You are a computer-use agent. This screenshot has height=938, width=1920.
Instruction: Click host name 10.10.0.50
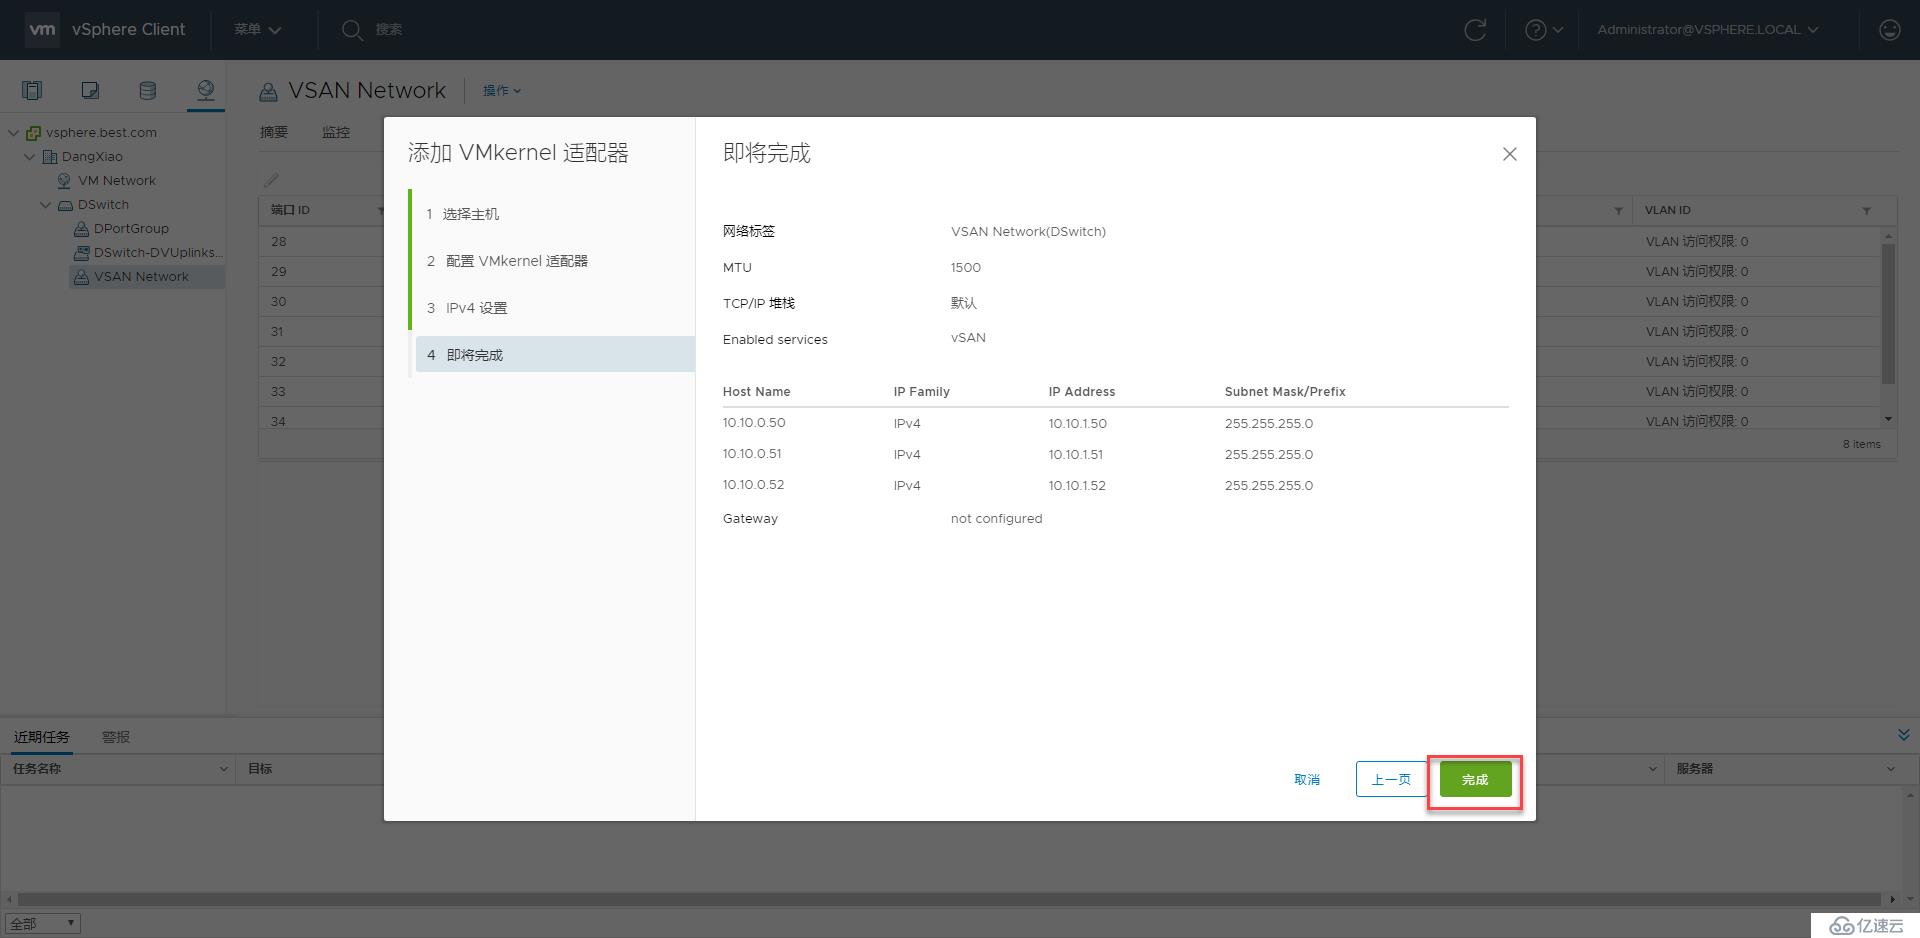754,423
